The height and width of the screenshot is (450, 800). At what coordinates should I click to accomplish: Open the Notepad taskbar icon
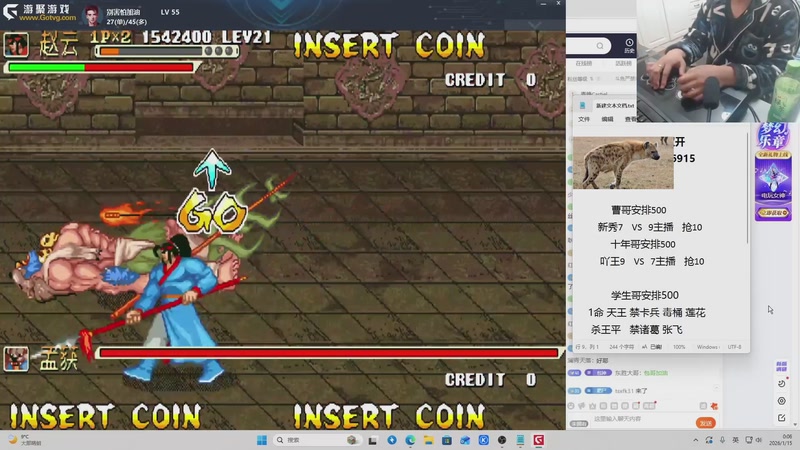coord(520,440)
